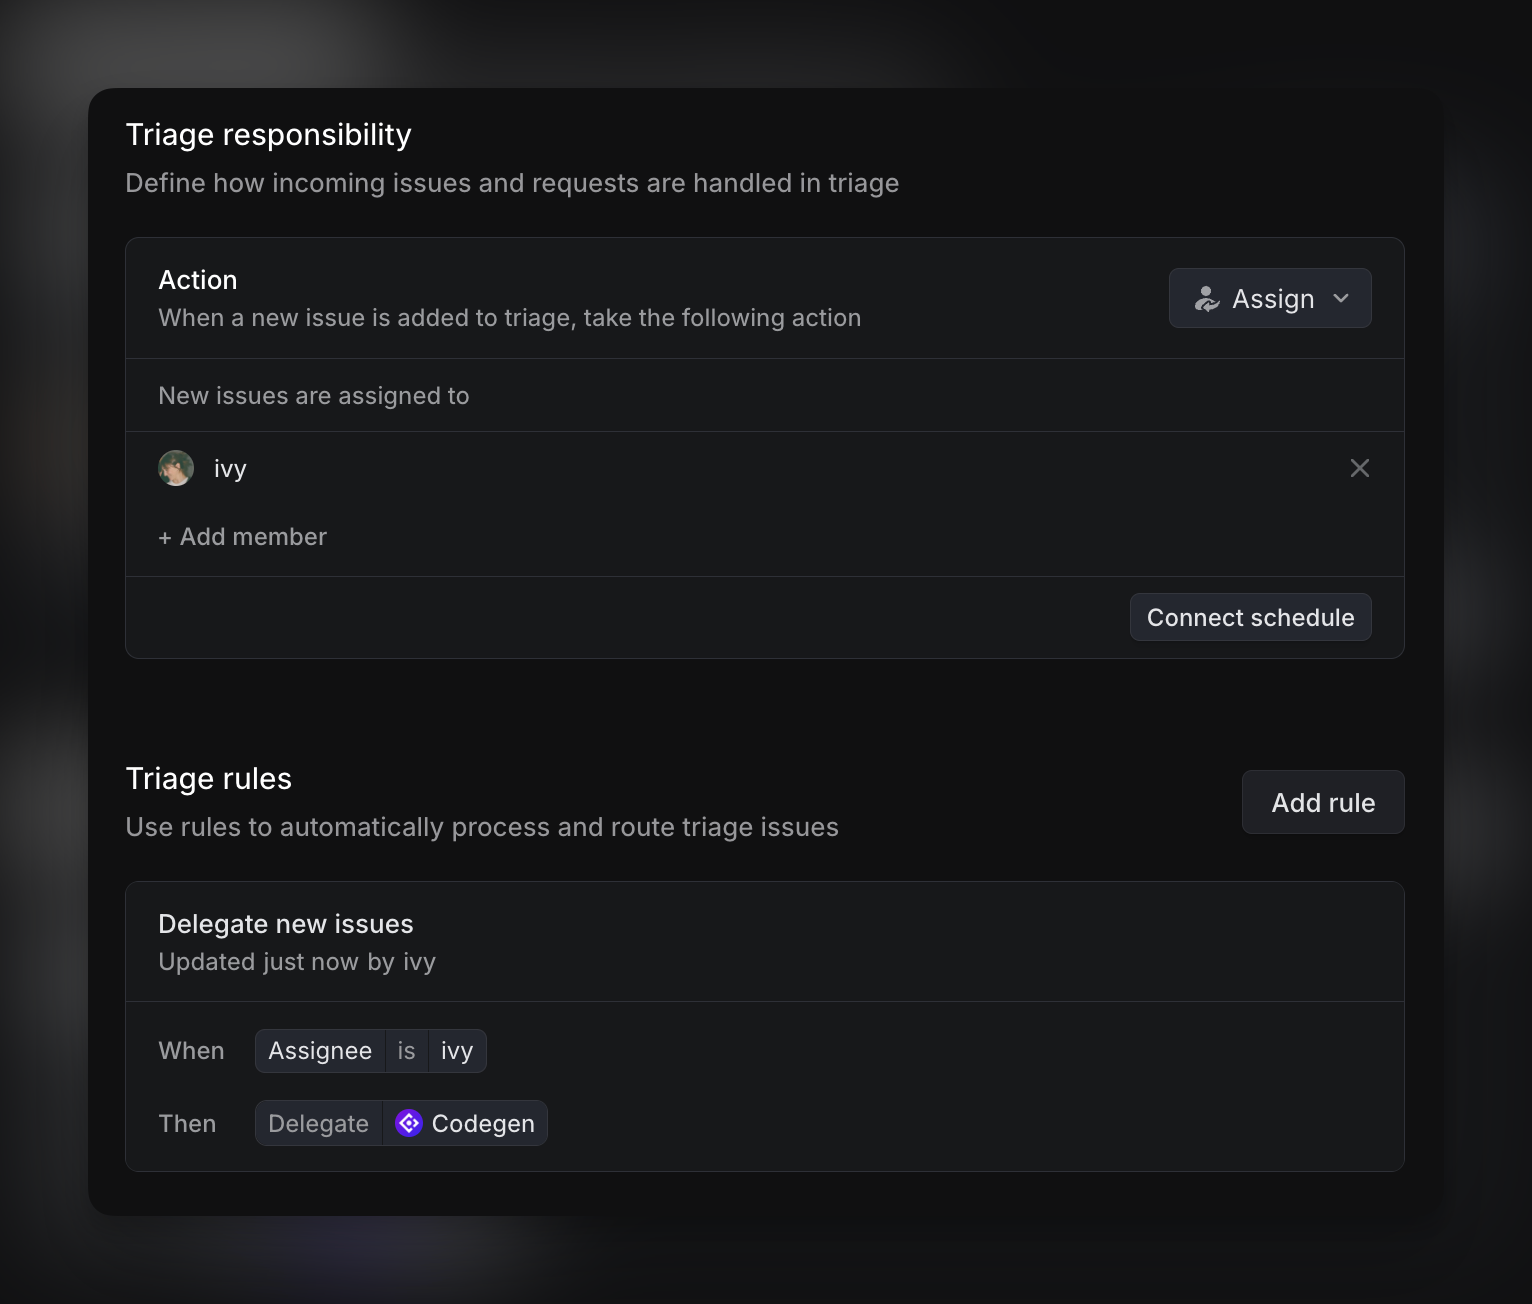Click the purple Codegen logo icon

(x=409, y=1124)
